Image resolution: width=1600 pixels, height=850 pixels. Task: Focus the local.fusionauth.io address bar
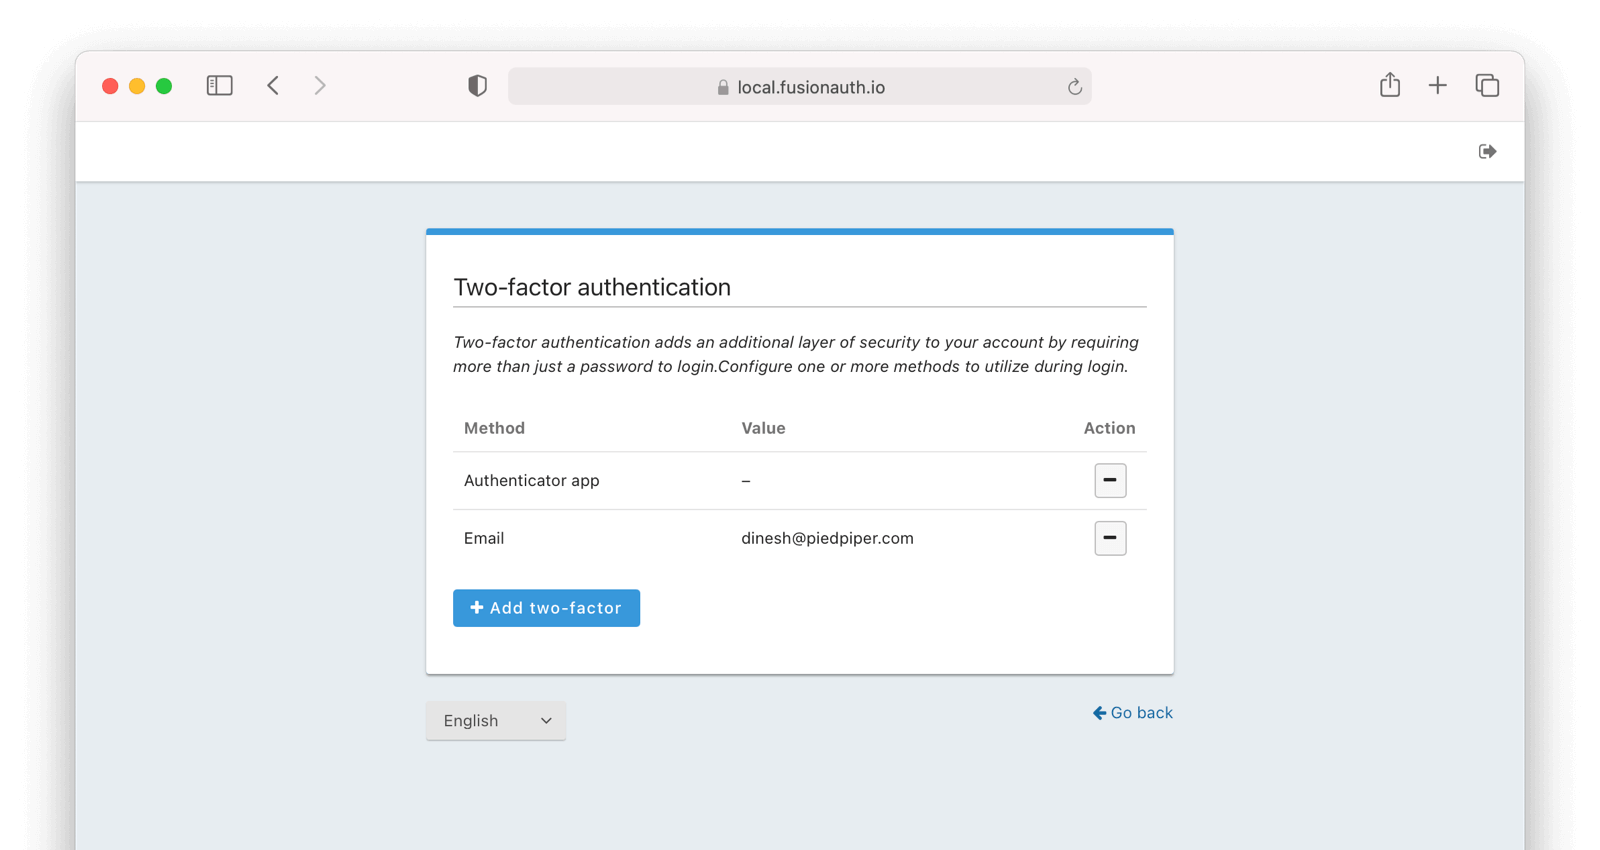(x=800, y=87)
